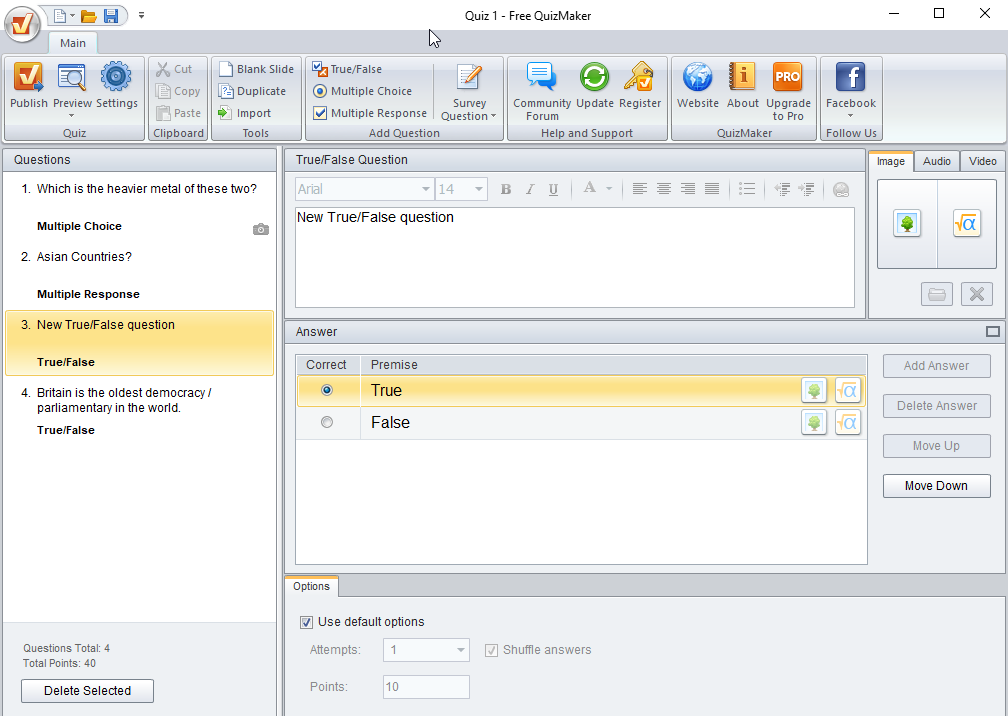
Task: Add a Multiple Response question
Action: tap(370, 113)
